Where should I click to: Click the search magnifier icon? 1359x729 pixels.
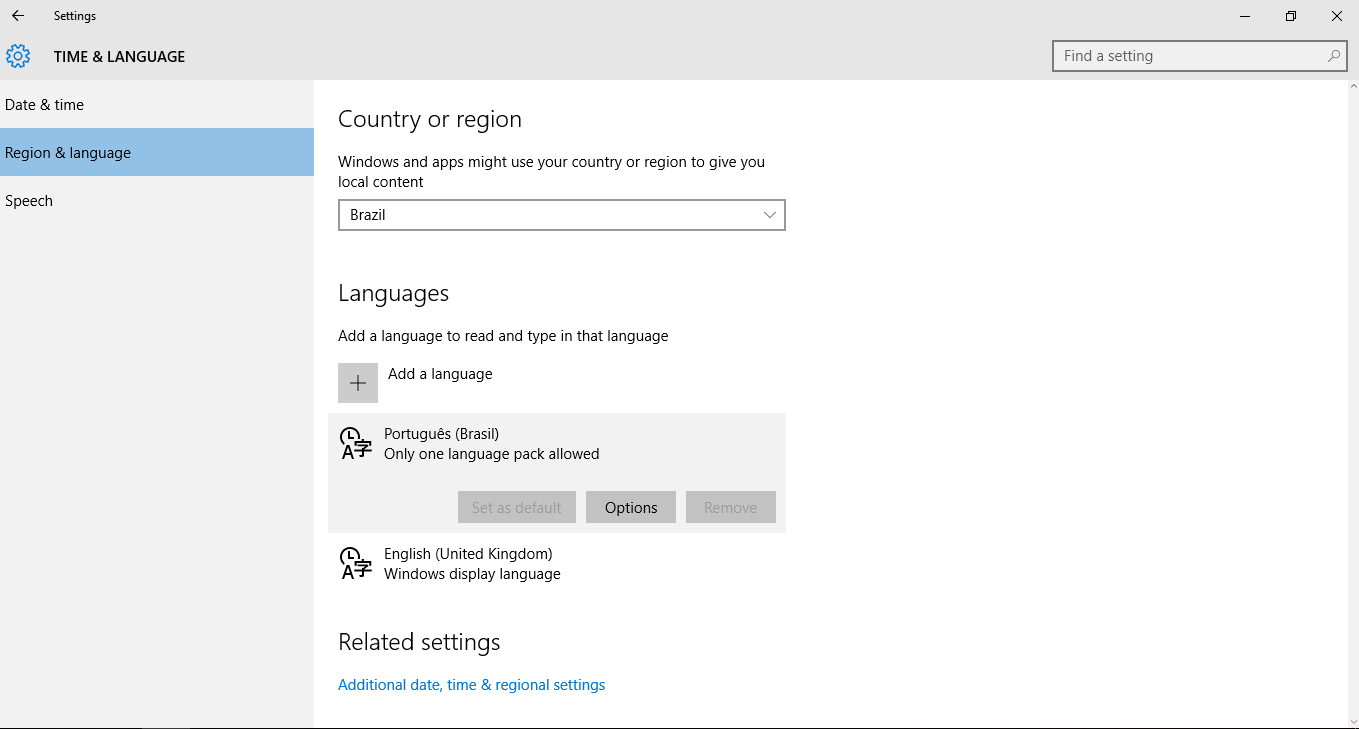point(1334,56)
